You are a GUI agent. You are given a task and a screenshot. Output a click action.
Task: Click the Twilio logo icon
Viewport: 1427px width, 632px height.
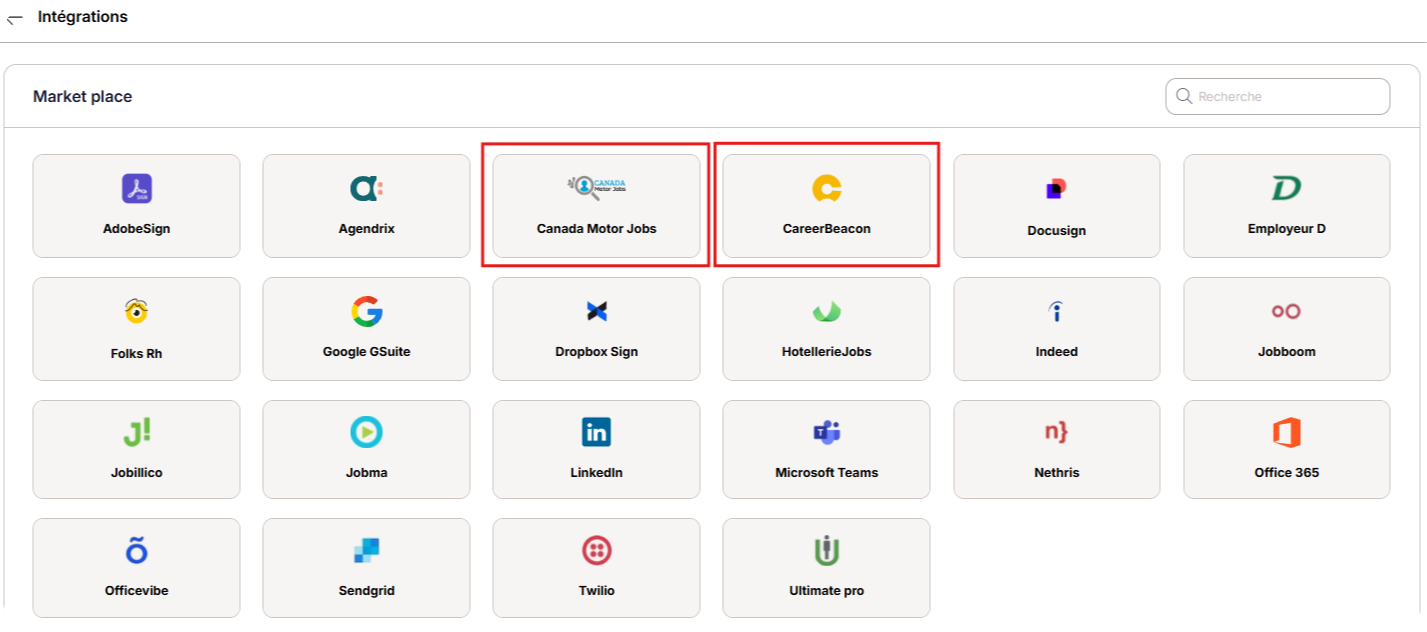tap(597, 550)
